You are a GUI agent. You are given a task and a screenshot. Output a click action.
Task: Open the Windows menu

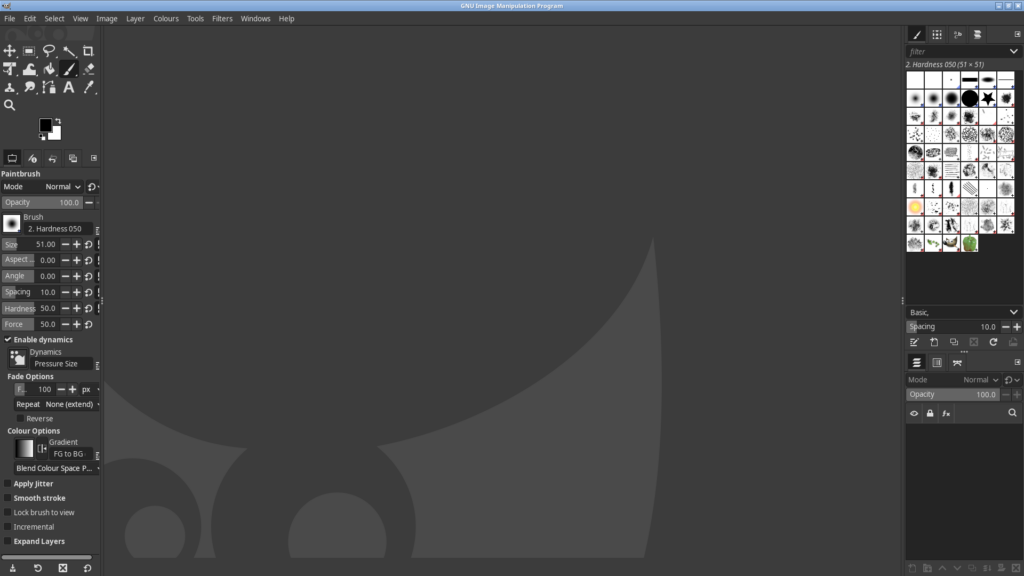point(255,18)
